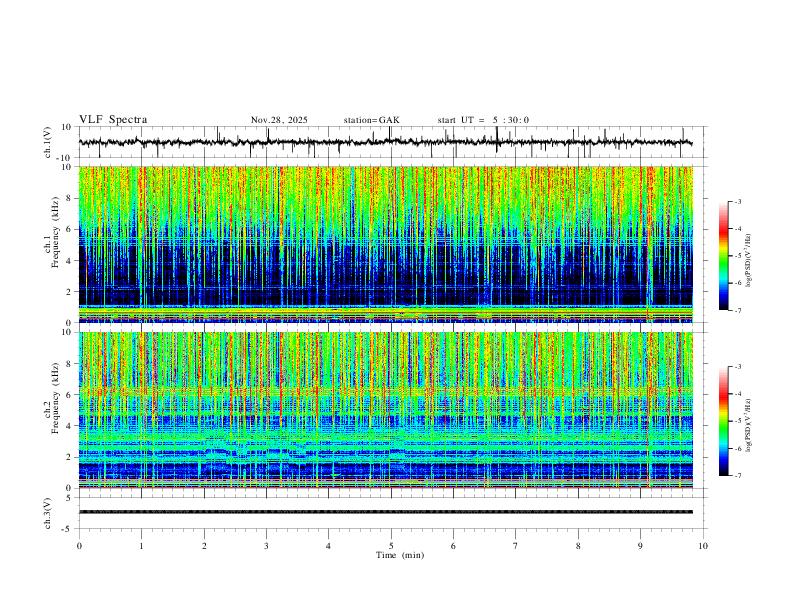Click the "-7" label on upper color bar
Viewport: 792px width, 612px height.
pos(738,310)
